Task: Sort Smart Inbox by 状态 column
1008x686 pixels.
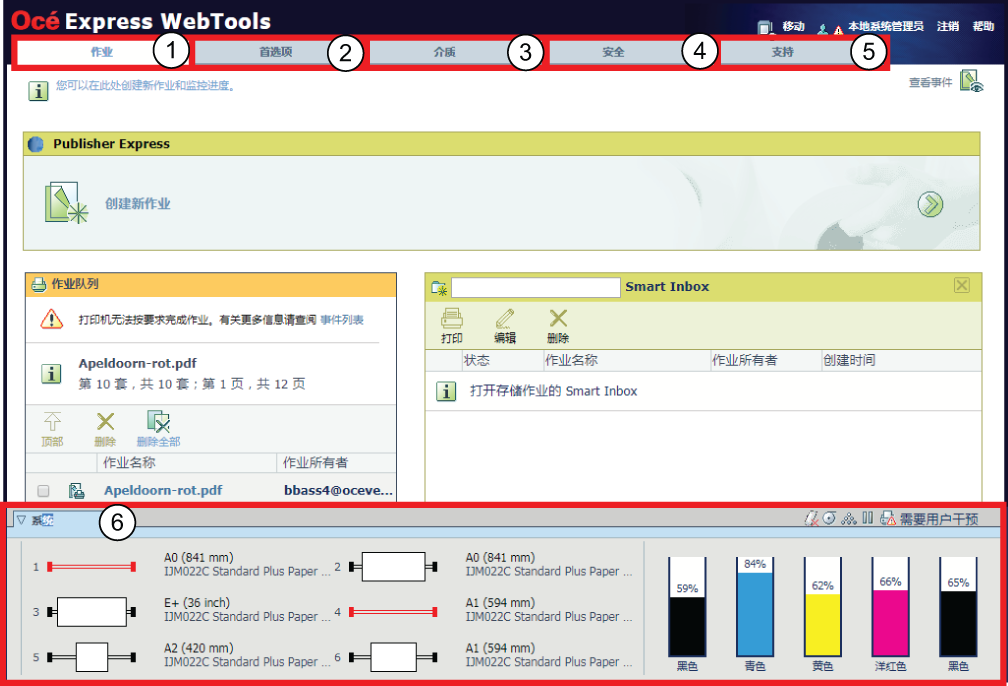Action: (x=476, y=361)
